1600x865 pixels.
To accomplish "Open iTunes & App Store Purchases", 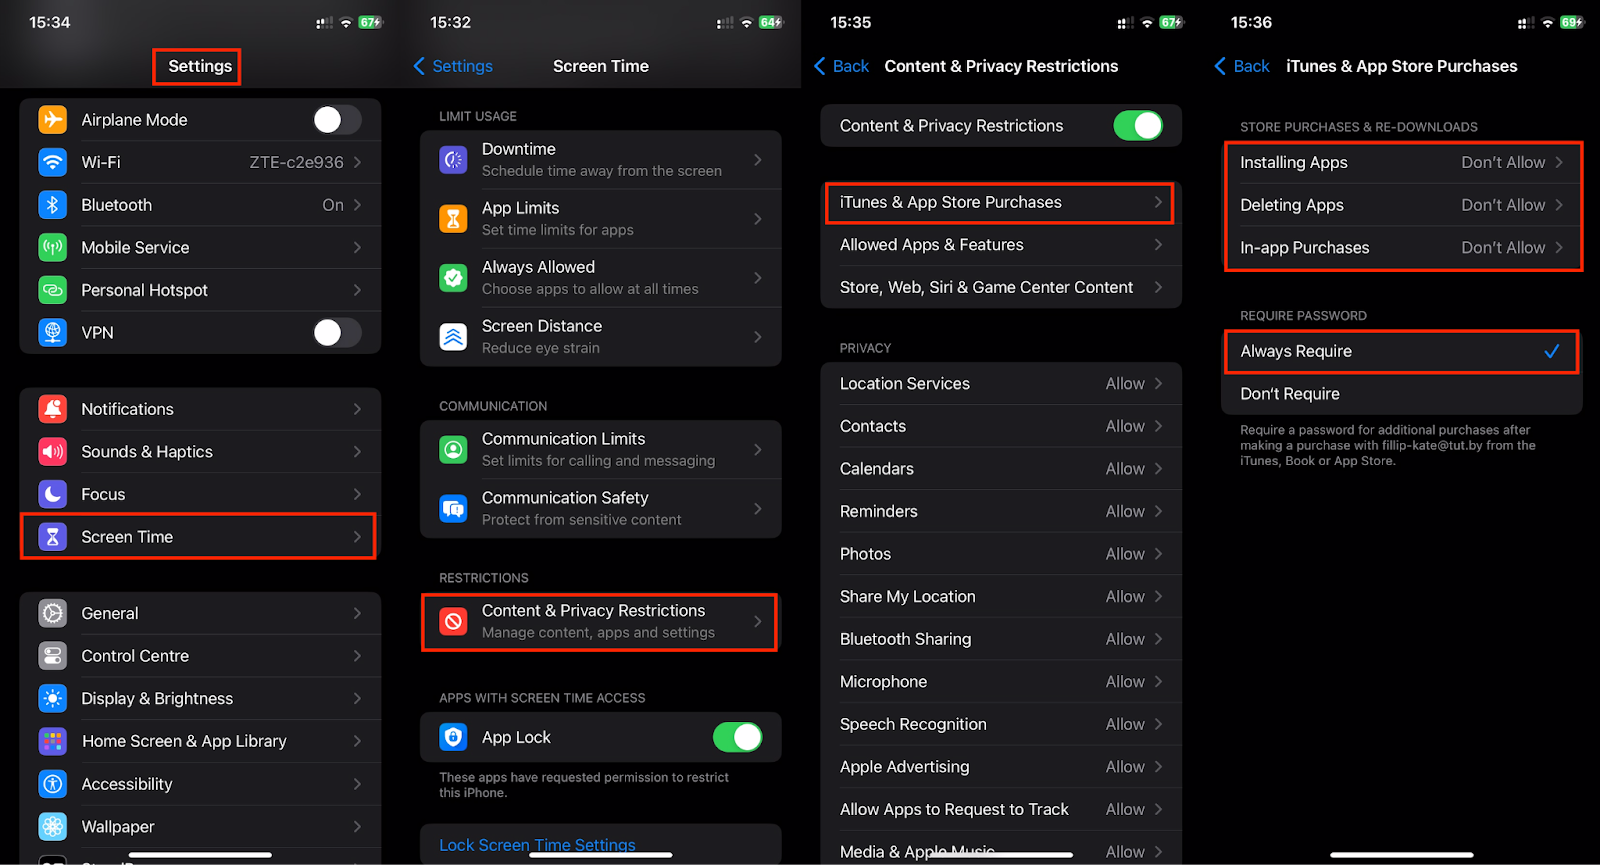I will 1001,202.
